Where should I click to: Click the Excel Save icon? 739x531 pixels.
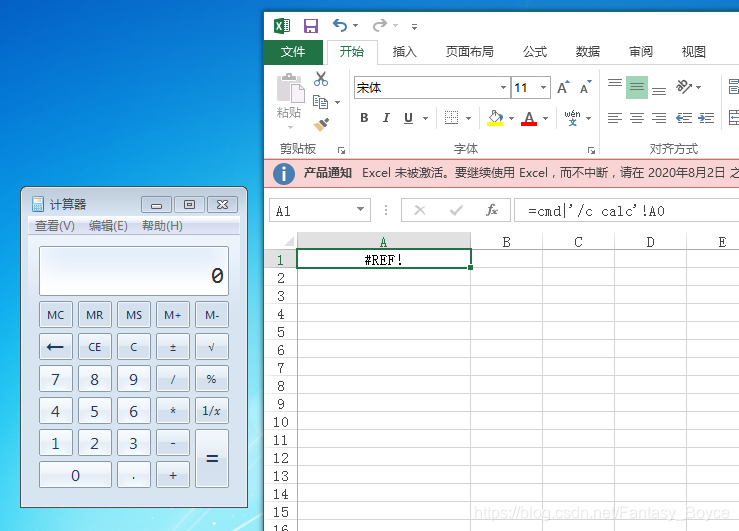click(311, 25)
